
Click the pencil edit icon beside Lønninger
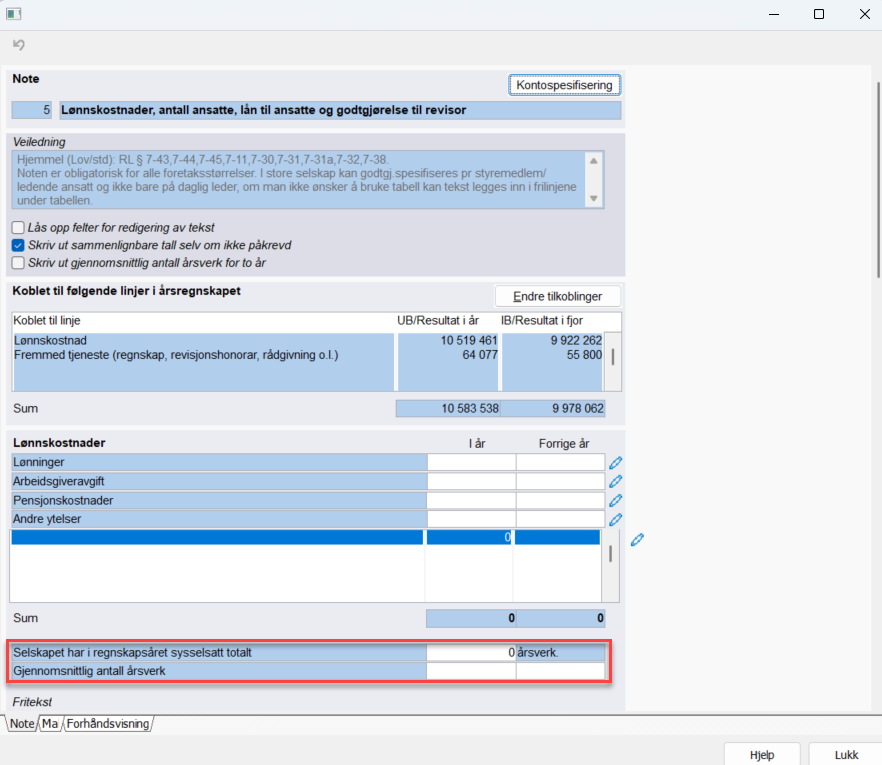[615, 462]
